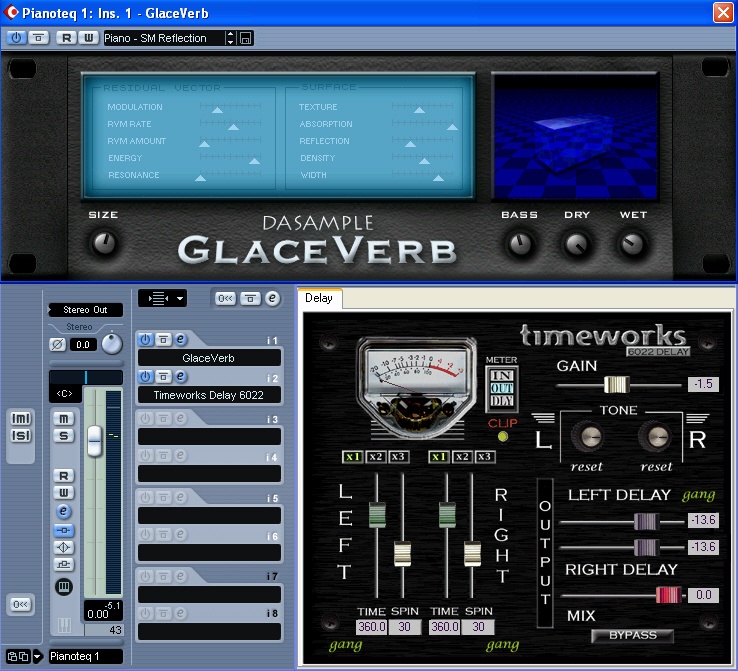Click the SIZE knob on GlaceVerb

tap(104, 243)
